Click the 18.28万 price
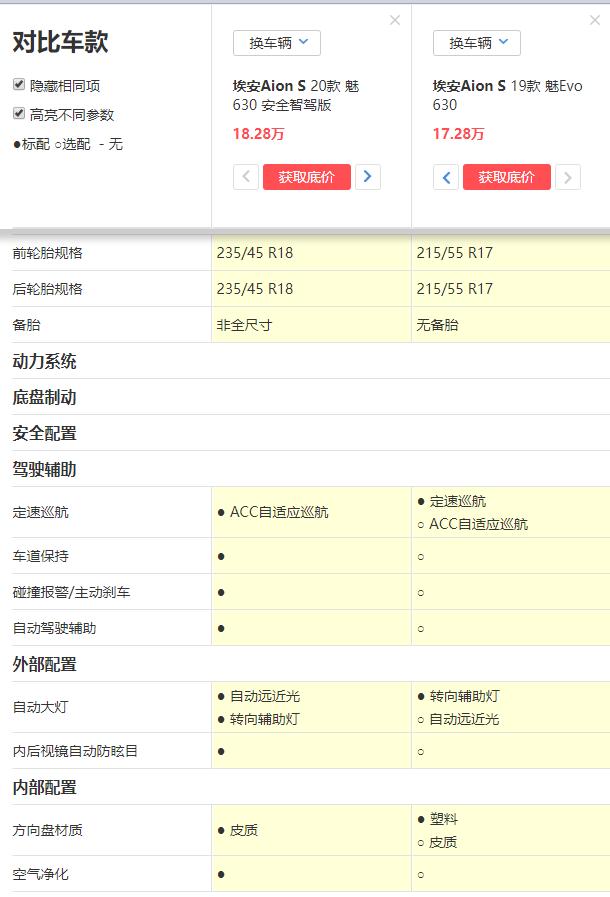610x897 pixels. click(258, 134)
